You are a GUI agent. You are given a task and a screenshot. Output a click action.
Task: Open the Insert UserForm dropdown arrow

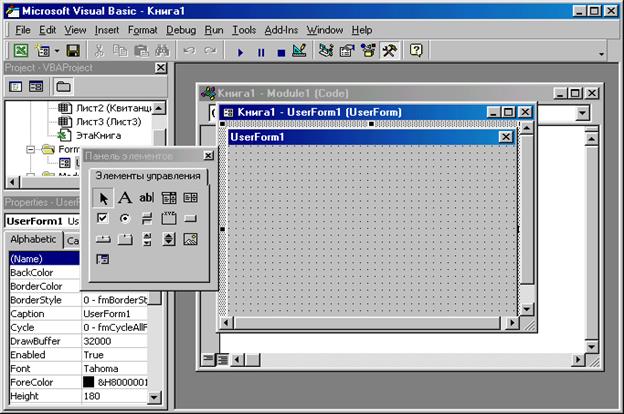click(x=57, y=51)
